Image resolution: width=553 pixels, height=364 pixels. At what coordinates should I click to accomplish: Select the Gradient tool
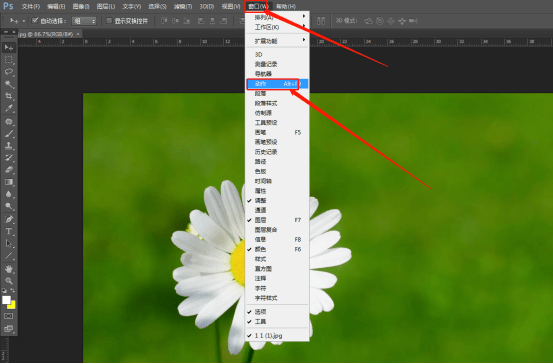(x=9, y=182)
